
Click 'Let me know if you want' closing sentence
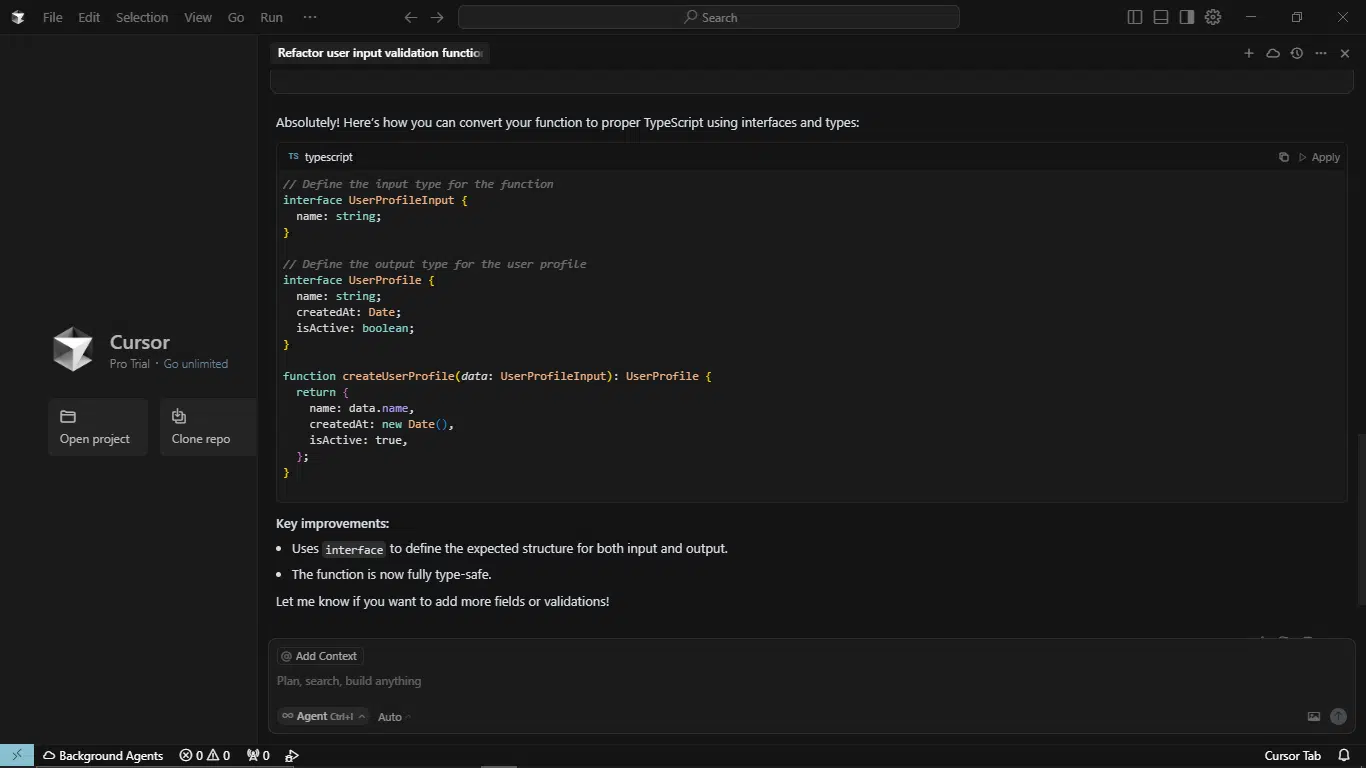click(x=442, y=601)
